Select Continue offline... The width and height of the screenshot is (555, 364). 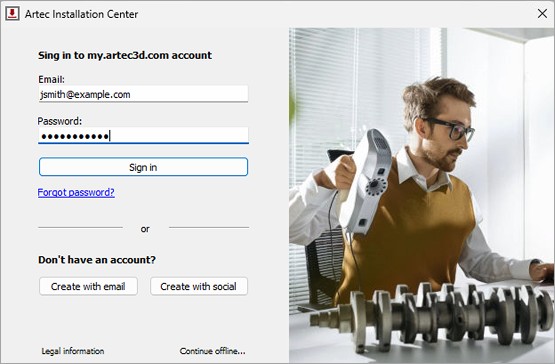point(212,351)
